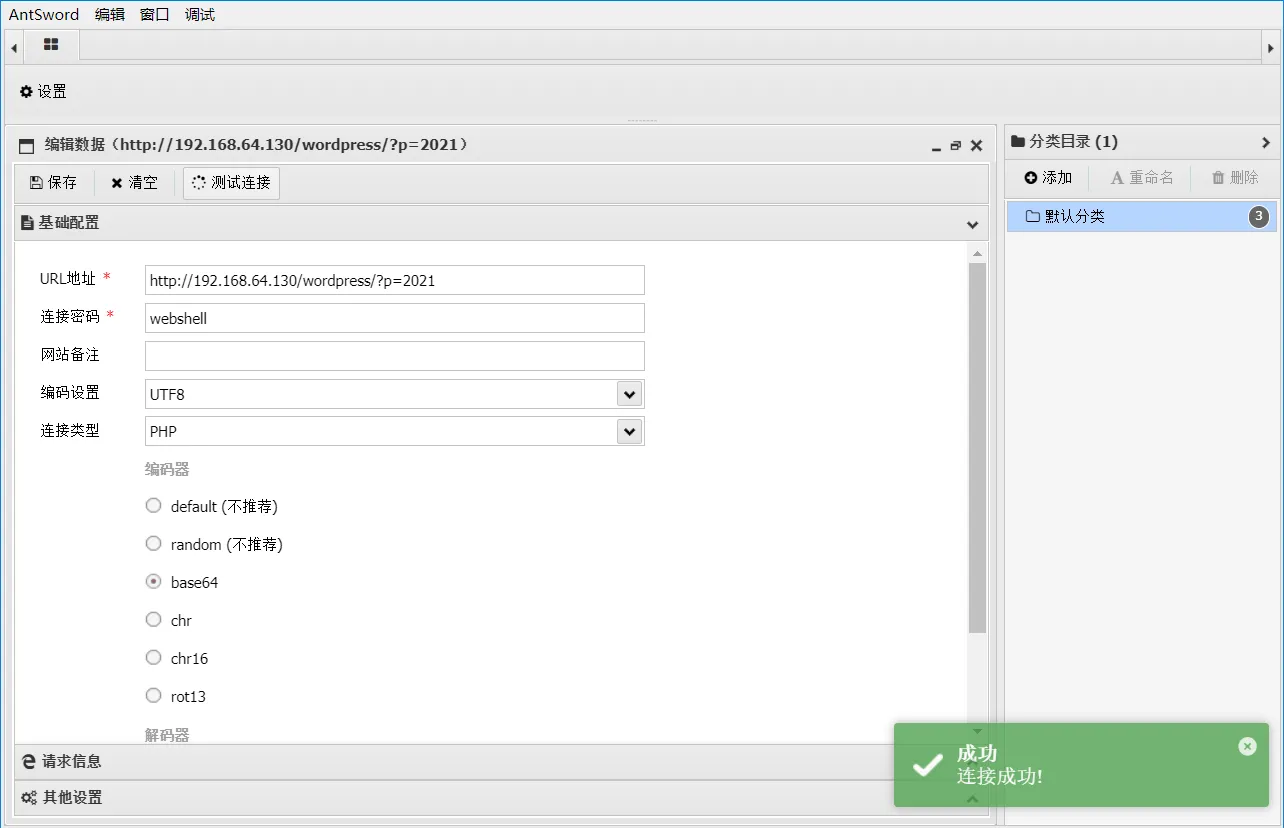1284x828 pixels.
Task: Close the edit data panel
Action: [977, 146]
